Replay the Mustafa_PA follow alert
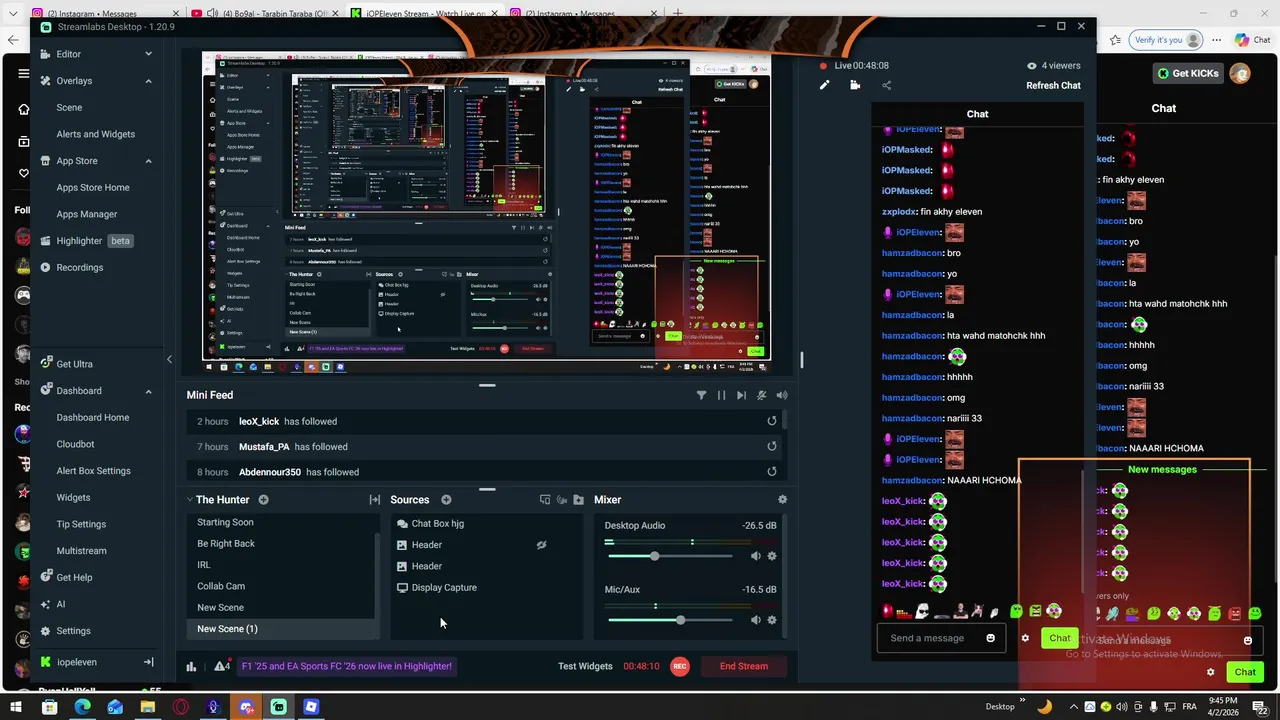The image size is (1280, 720). point(771,446)
